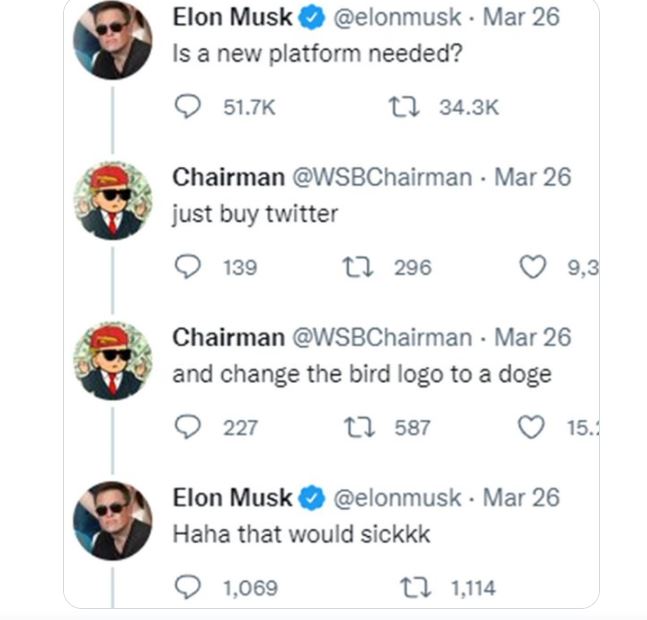The height and width of the screenshot is (620, 647).
Task: Reply to the "change the bird logo" tweet
Action: tap(188, 427)
